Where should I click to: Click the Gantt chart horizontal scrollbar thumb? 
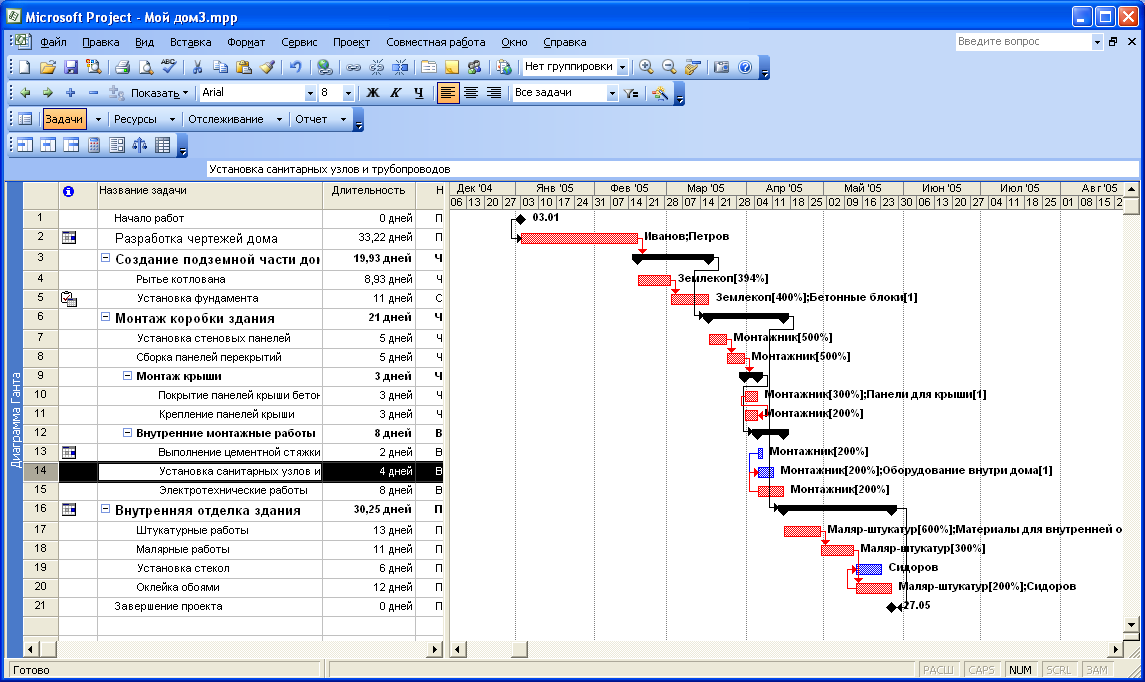click(x=519, y=649)
